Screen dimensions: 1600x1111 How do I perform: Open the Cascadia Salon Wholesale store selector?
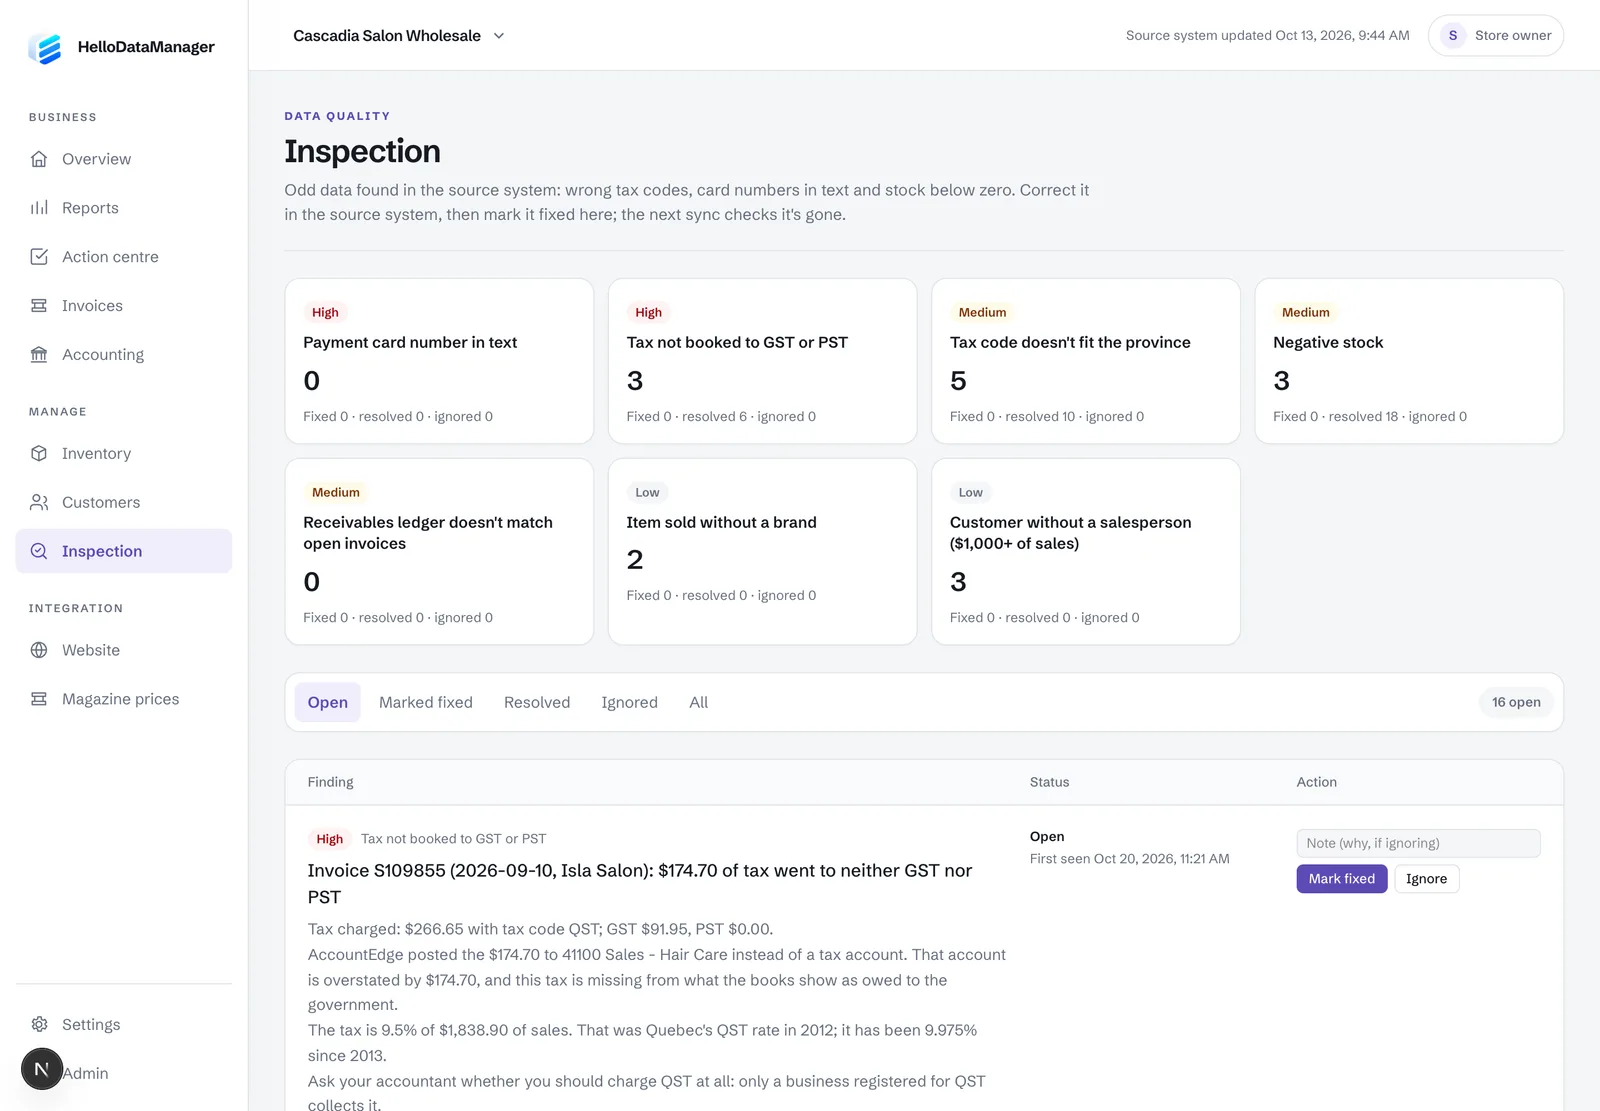click(x=399, y=36)
